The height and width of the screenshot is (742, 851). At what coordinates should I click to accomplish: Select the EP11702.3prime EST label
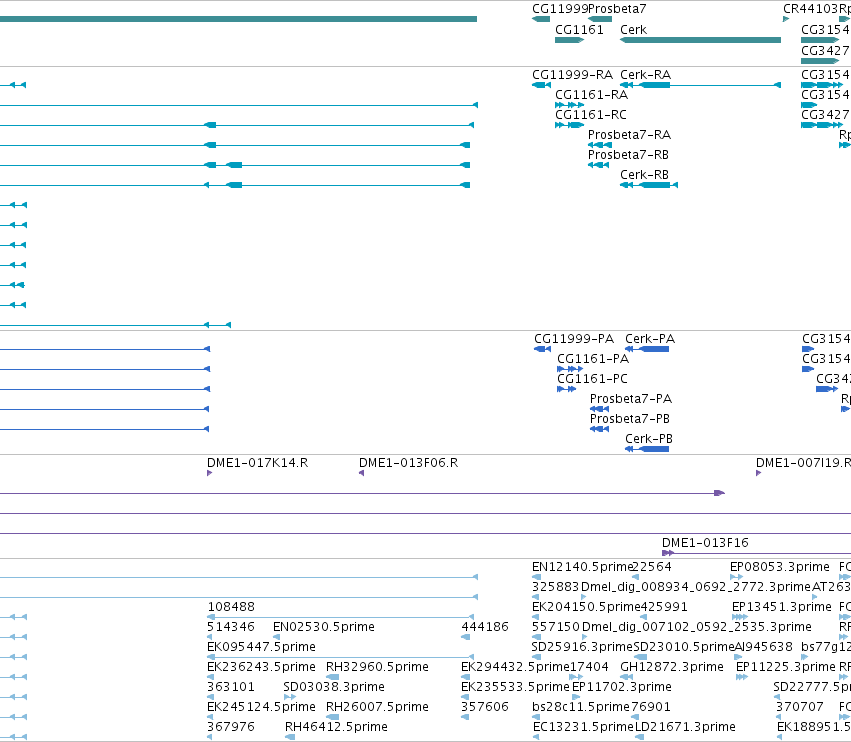coord(622,687)
